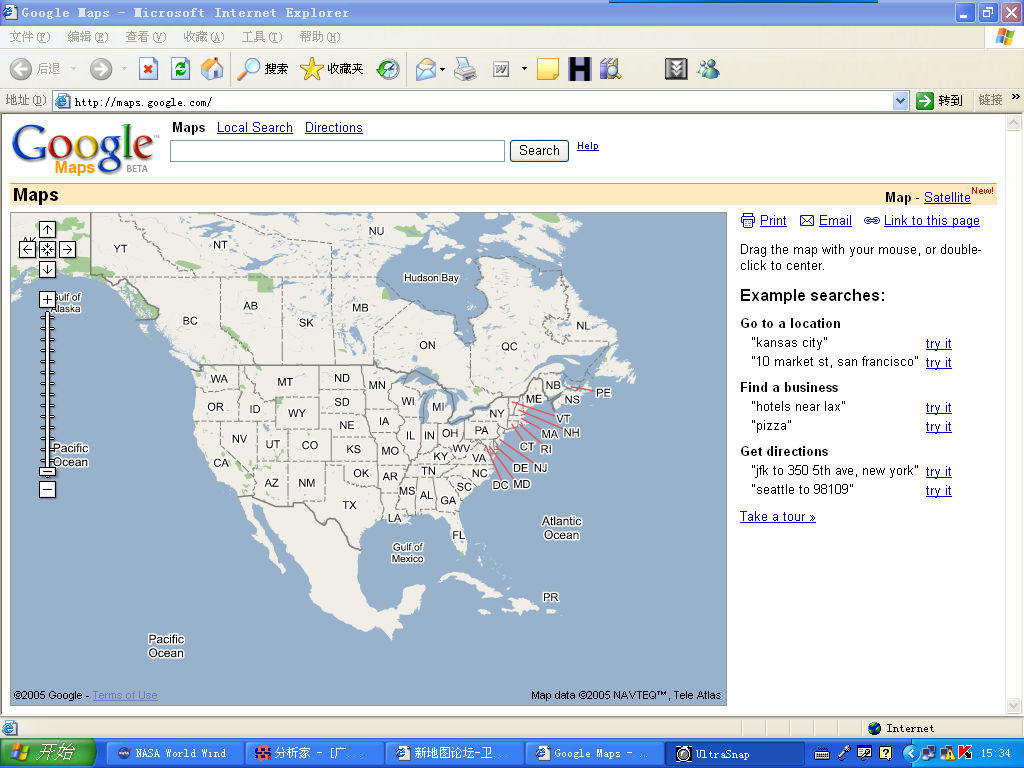
Task: Open the Directions tab
Action: pyautogui.click(x=333, y=128)
